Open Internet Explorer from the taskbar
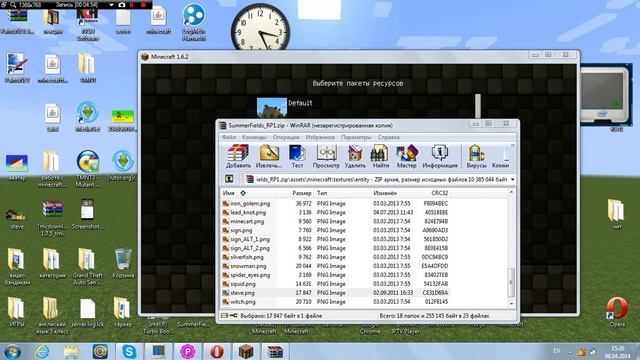This screenshot has height=360, width=640. pos(42,351)
